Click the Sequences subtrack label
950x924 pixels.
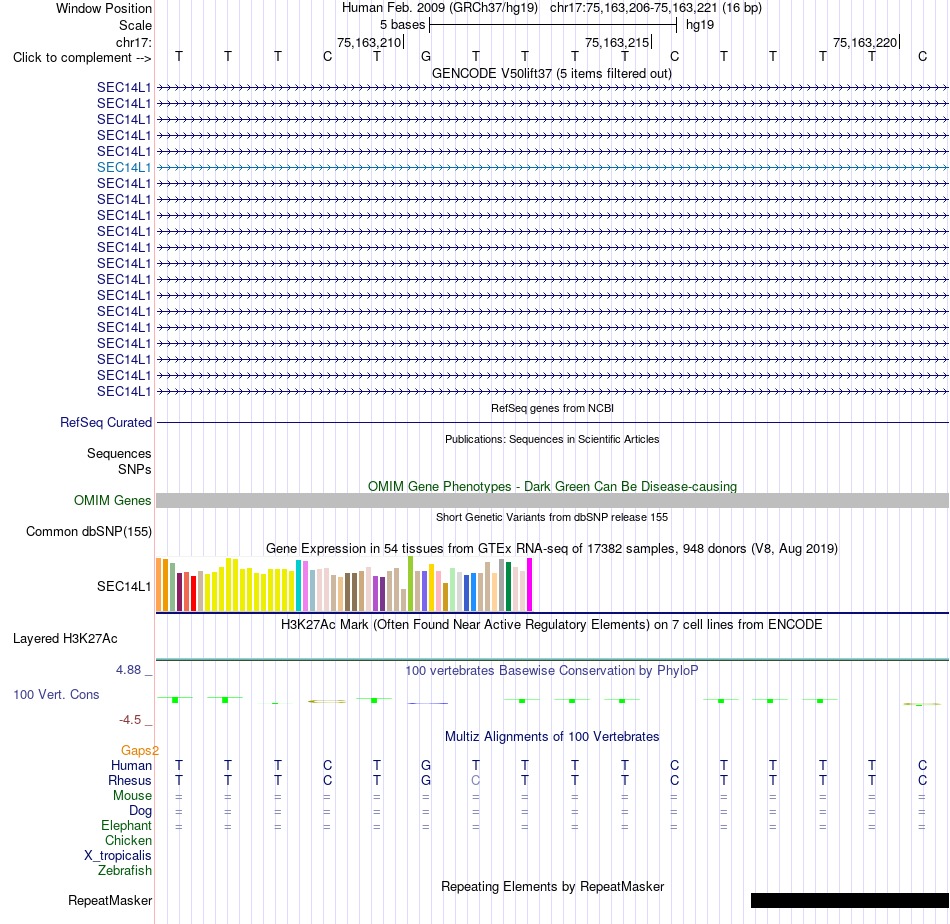coord(119,453)
